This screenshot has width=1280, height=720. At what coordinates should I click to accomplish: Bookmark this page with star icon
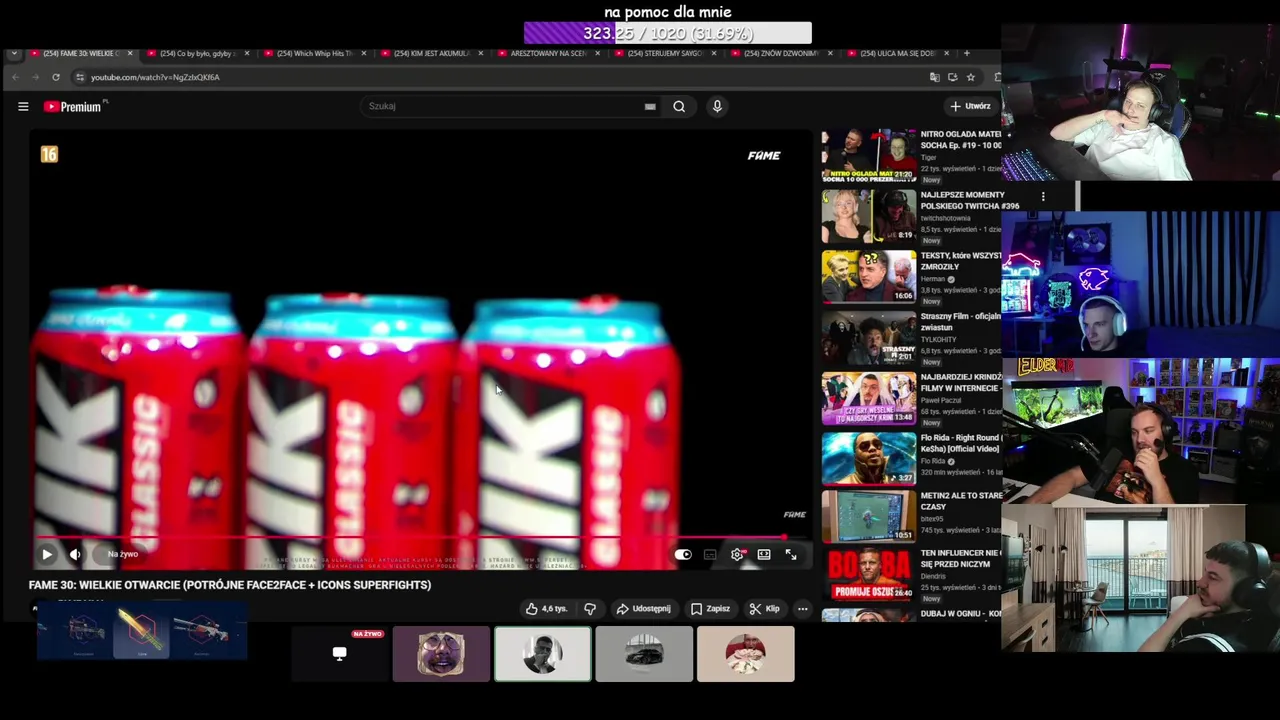point(970,77)
